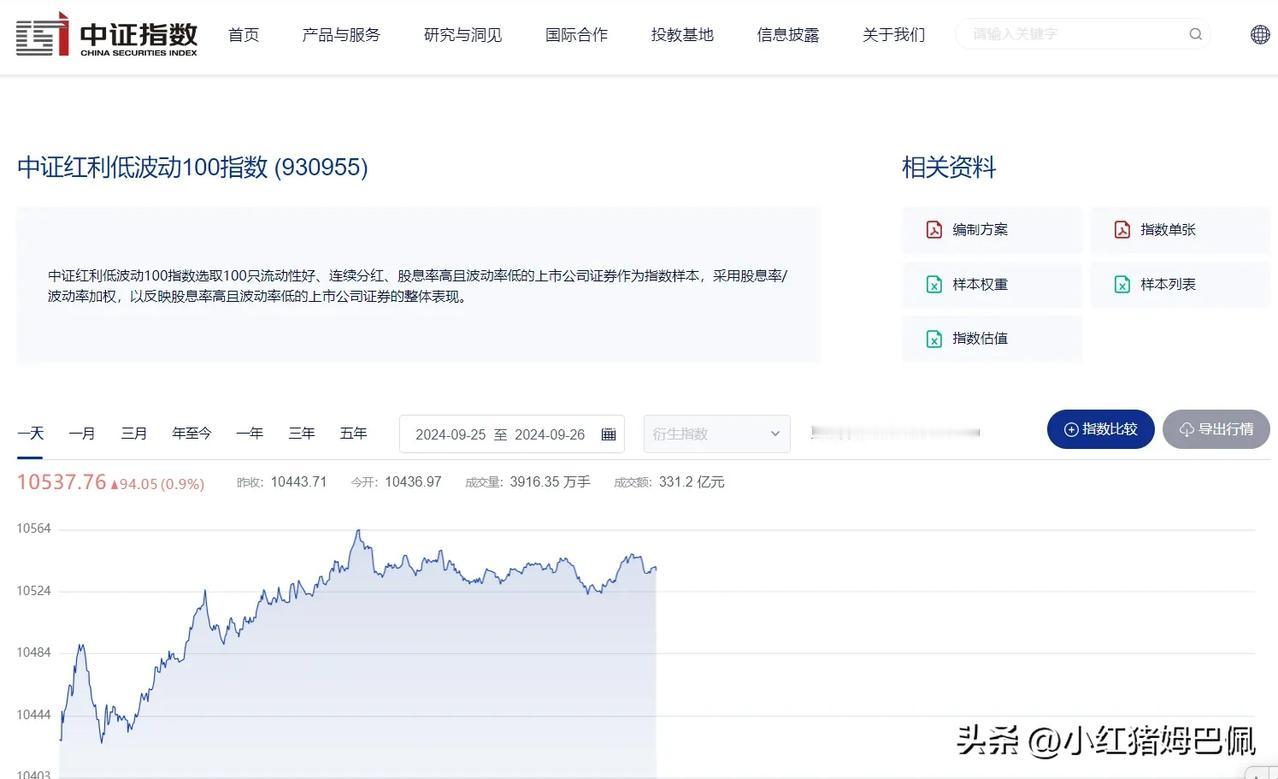Select the 一月 chart period tab
1278x779 pixels.
coord(82,433)
